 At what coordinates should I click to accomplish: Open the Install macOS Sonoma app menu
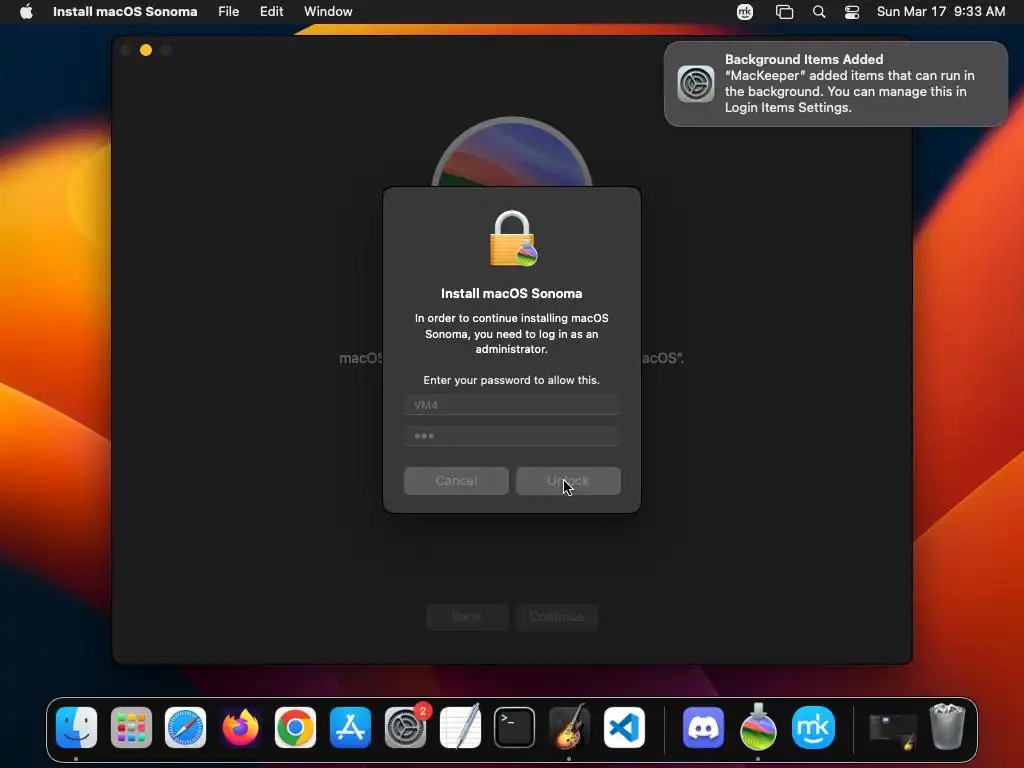[x=125, y=11]
